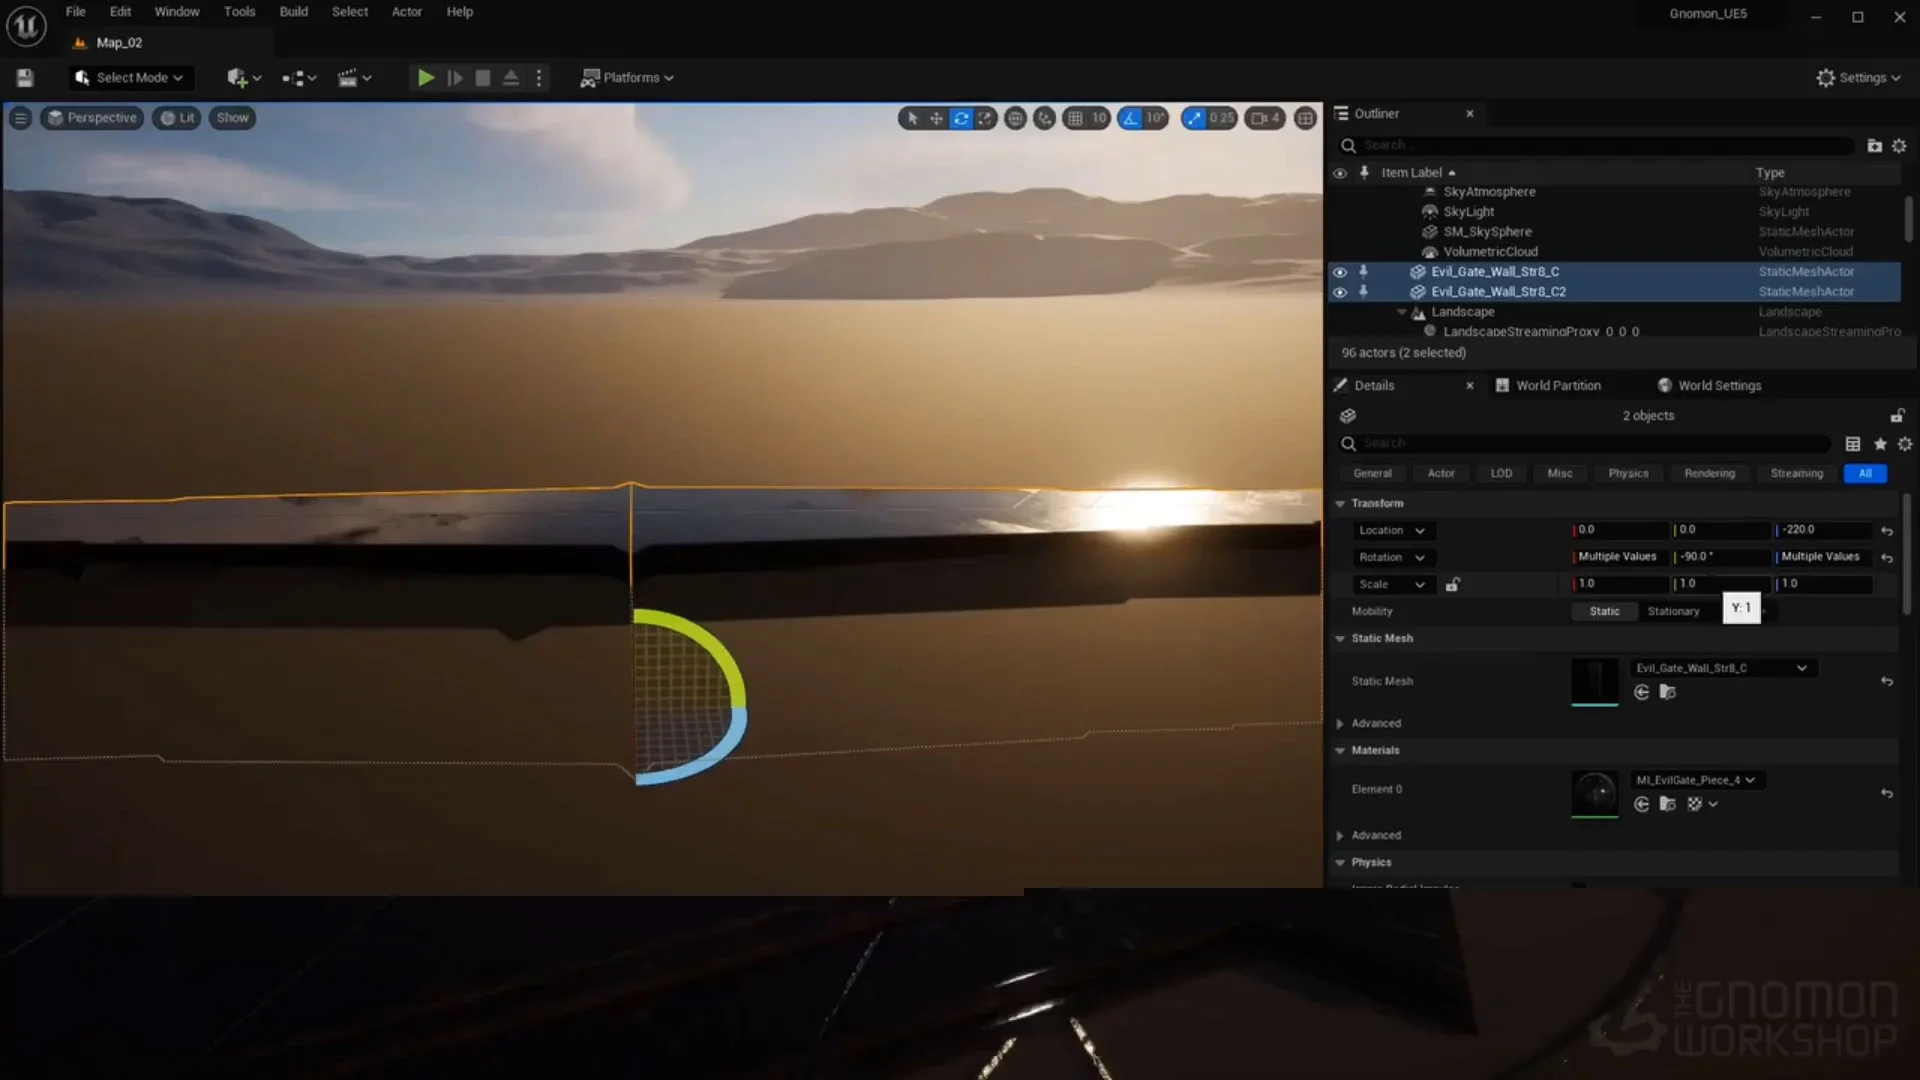Open the Blueprints toolbar dropdown
The image size is (1920, 1080).
pyautogui.click(x=299, y=78)
